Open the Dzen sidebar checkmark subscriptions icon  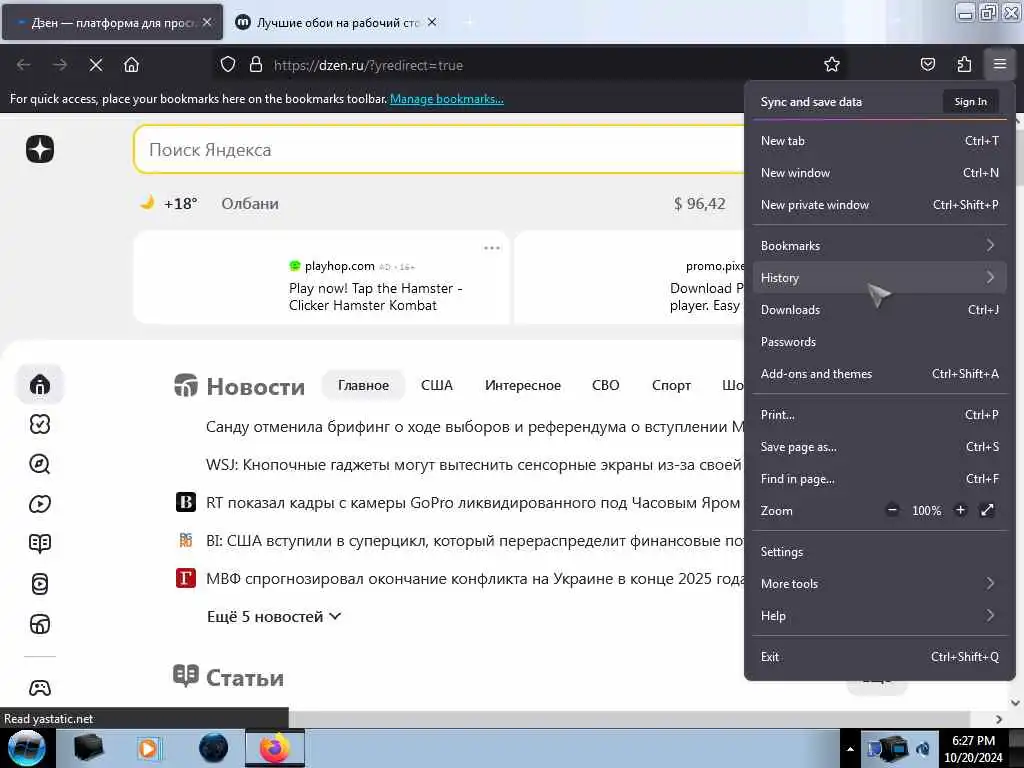tap(40, 424)
